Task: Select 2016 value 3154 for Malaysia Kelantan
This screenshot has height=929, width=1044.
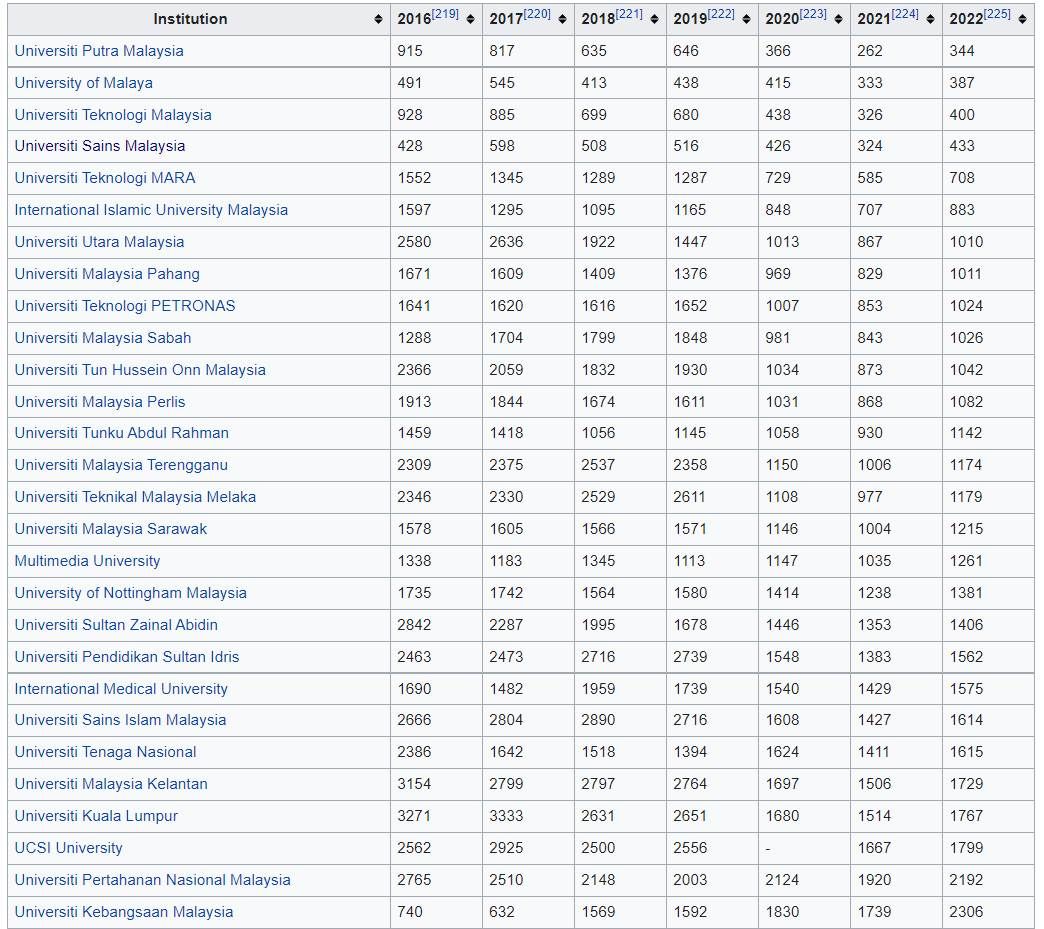Action: pos(414,784)
